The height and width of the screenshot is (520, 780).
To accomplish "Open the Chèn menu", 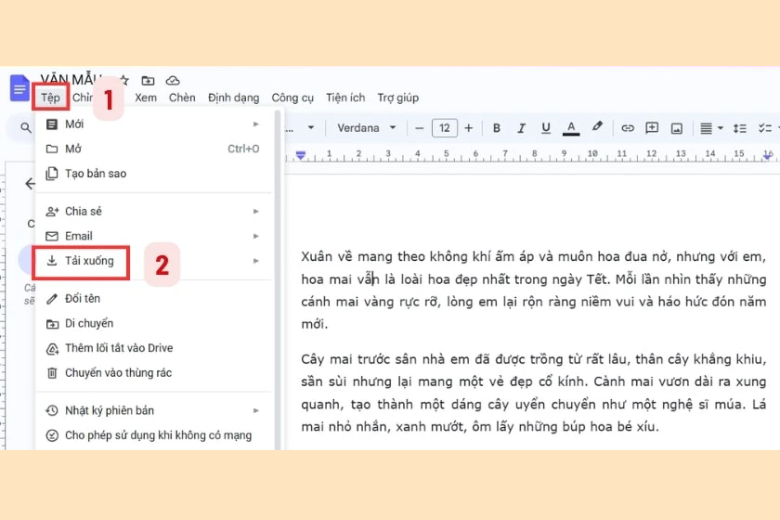I will point(182,98).
